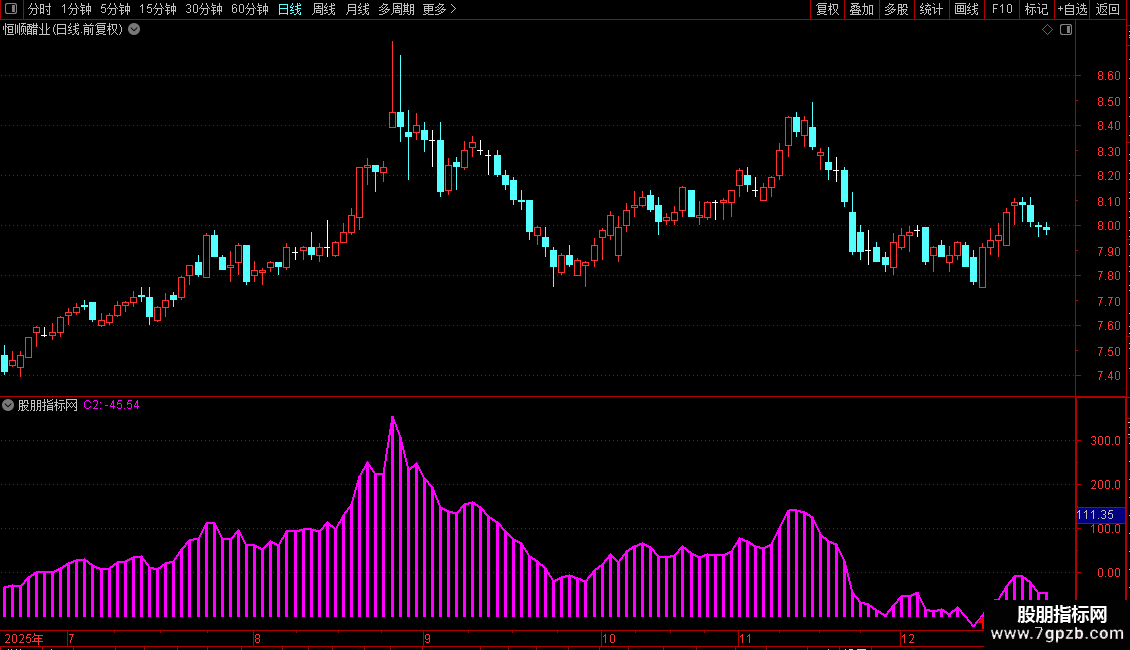Image resolution: width=1130 pixels, height=650 pixels.
Task: Click the 8.60 price axis label
Action: pos(1108,76)
